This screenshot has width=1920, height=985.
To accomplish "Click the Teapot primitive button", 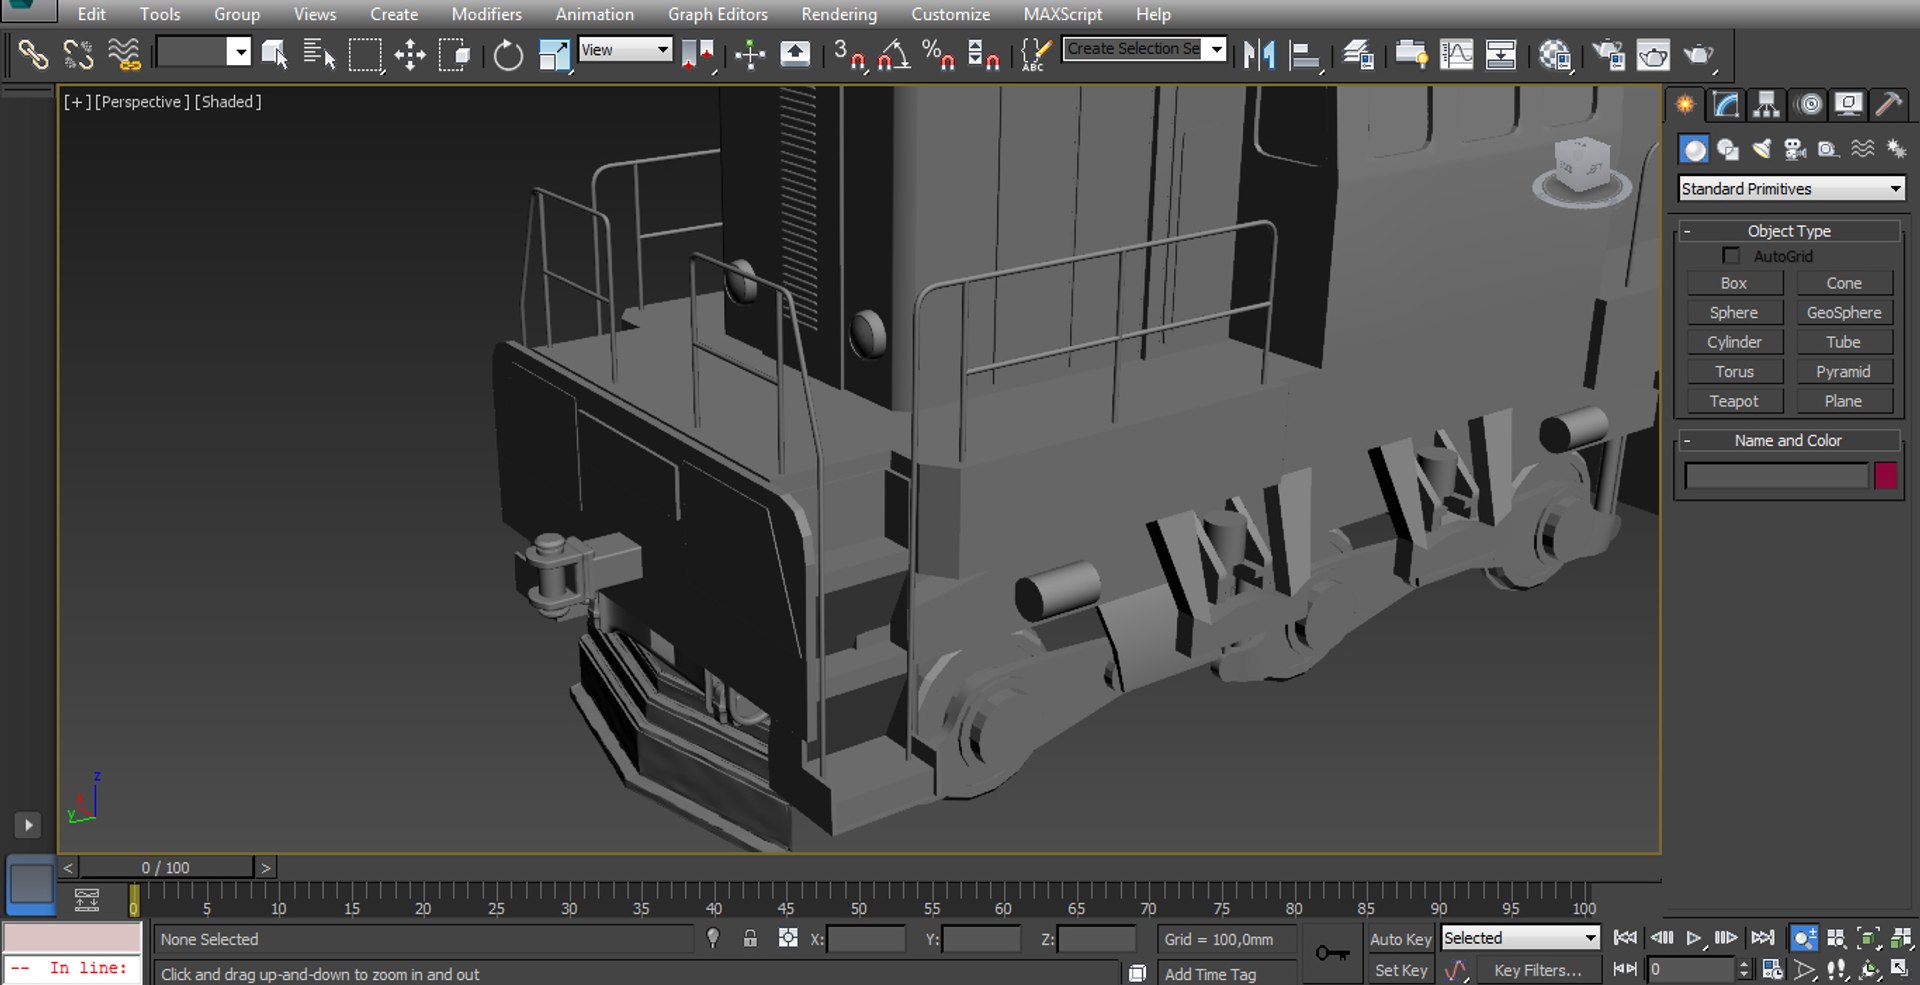I will 1734,401.
